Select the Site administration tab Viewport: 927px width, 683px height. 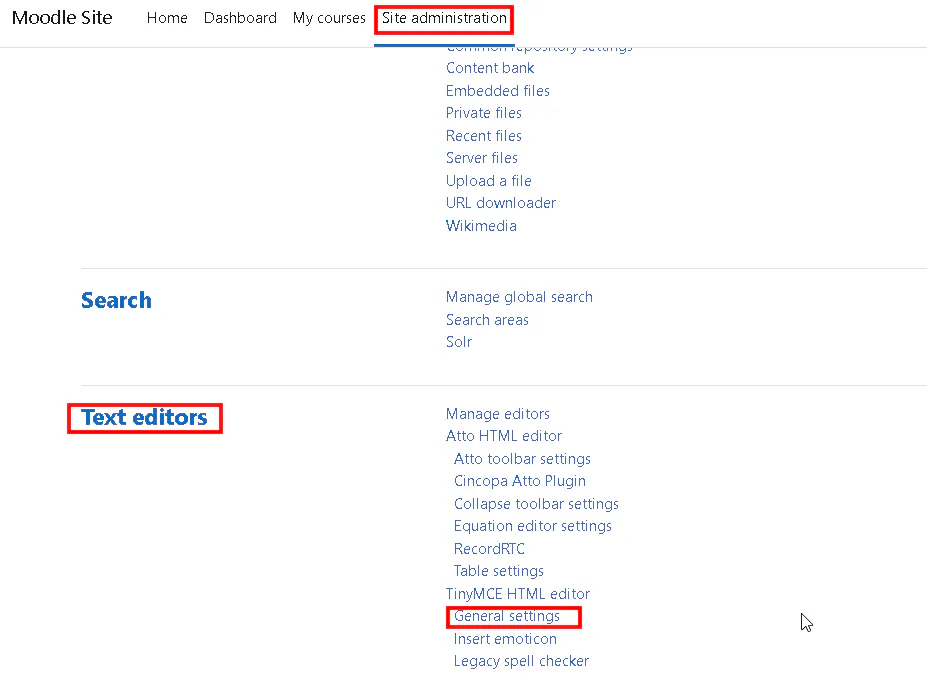[444, 18]
